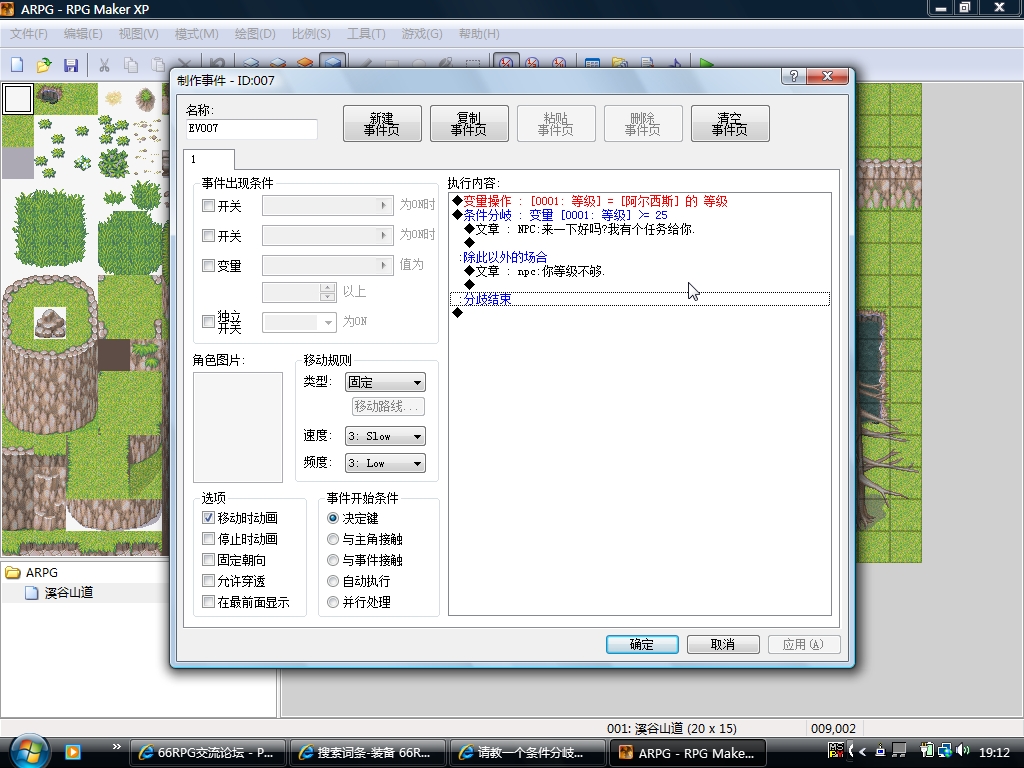Select the 自动执行 trigger radio button
This screenshot has height=768, width=1024.
pyautogui.click(x=333, y=581)
